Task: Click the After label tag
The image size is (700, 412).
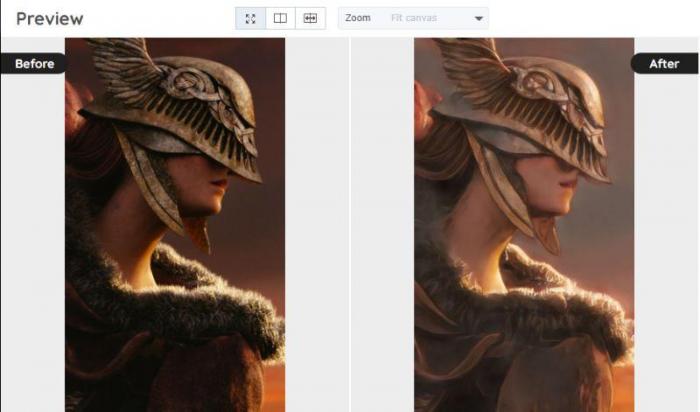Action: tap(665, 63)
